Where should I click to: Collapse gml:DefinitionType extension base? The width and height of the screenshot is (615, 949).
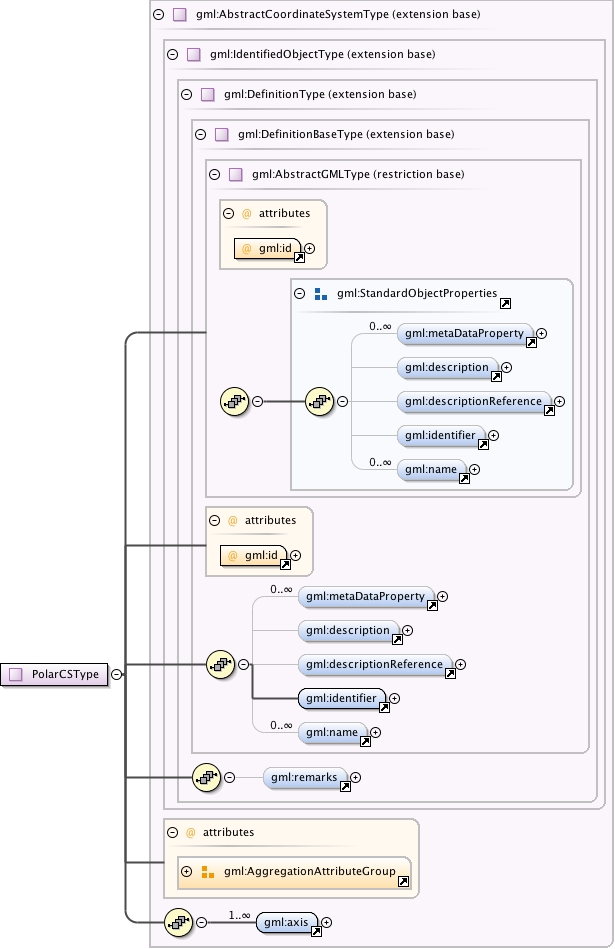pos(186,94)
